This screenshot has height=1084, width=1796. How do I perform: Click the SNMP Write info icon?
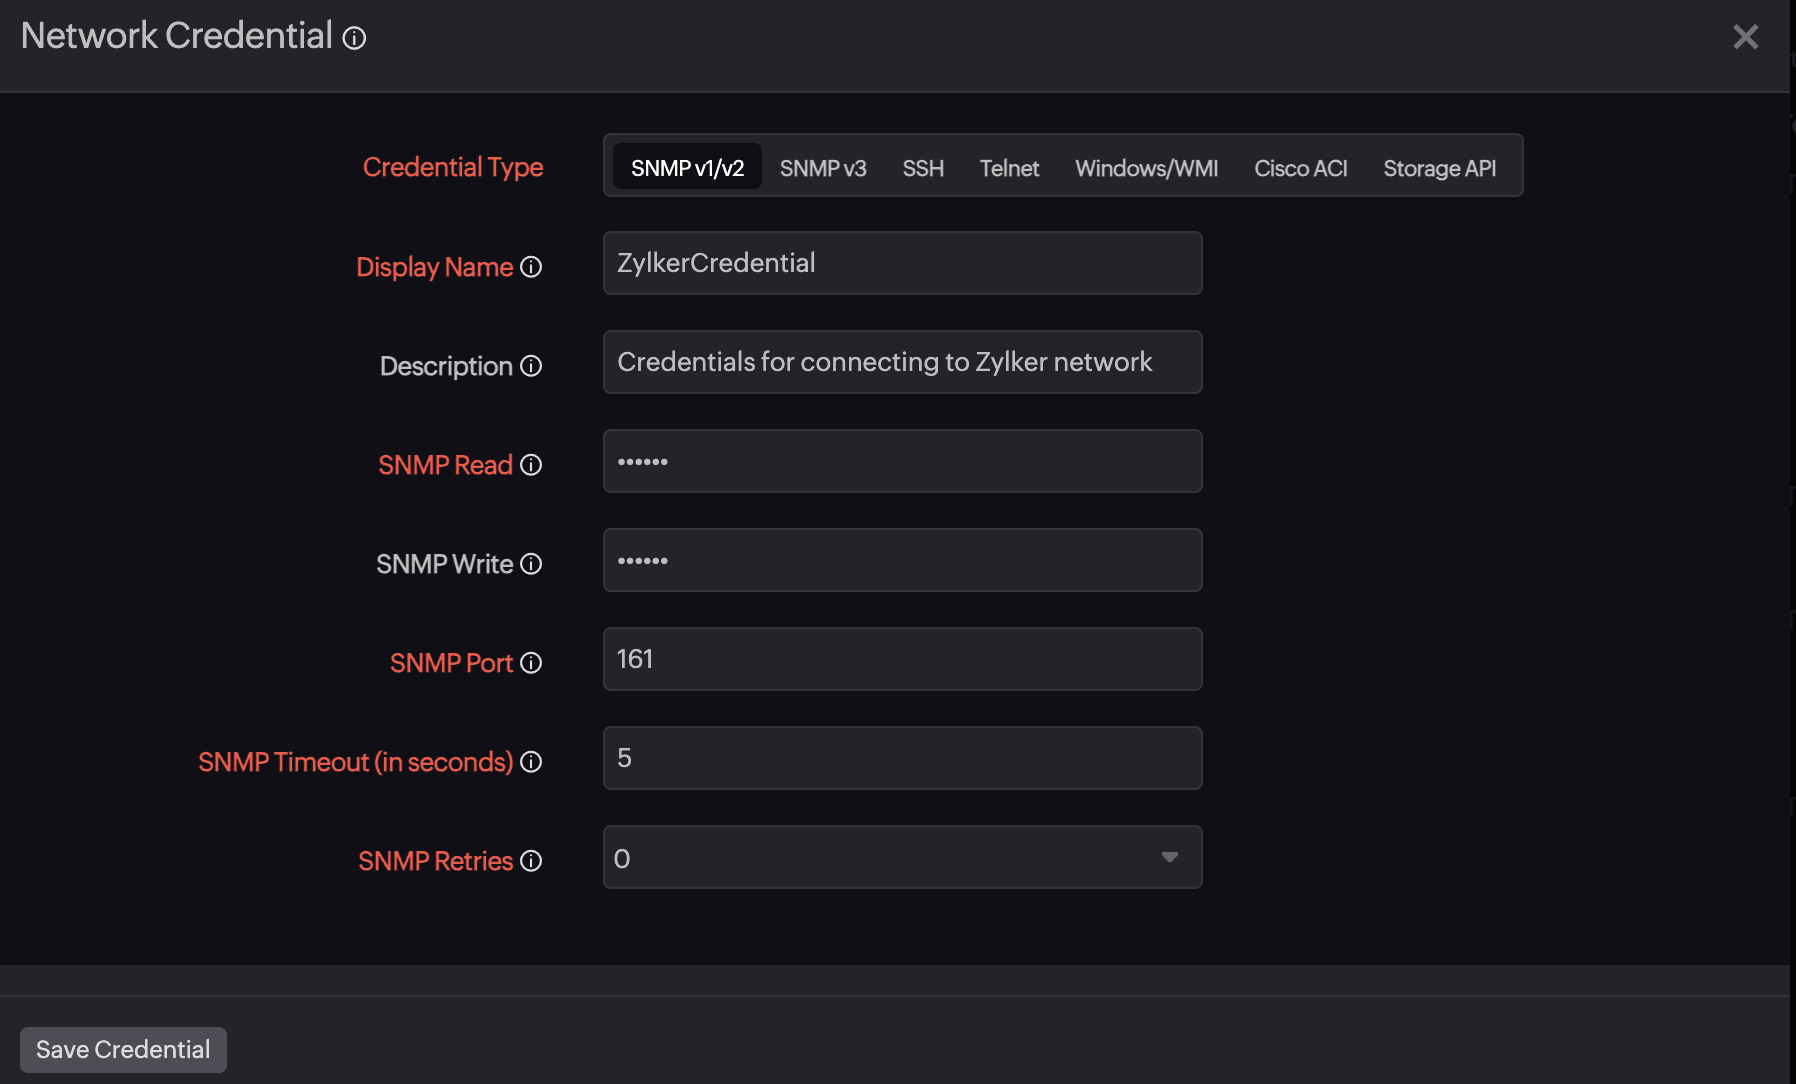[531, 564]
